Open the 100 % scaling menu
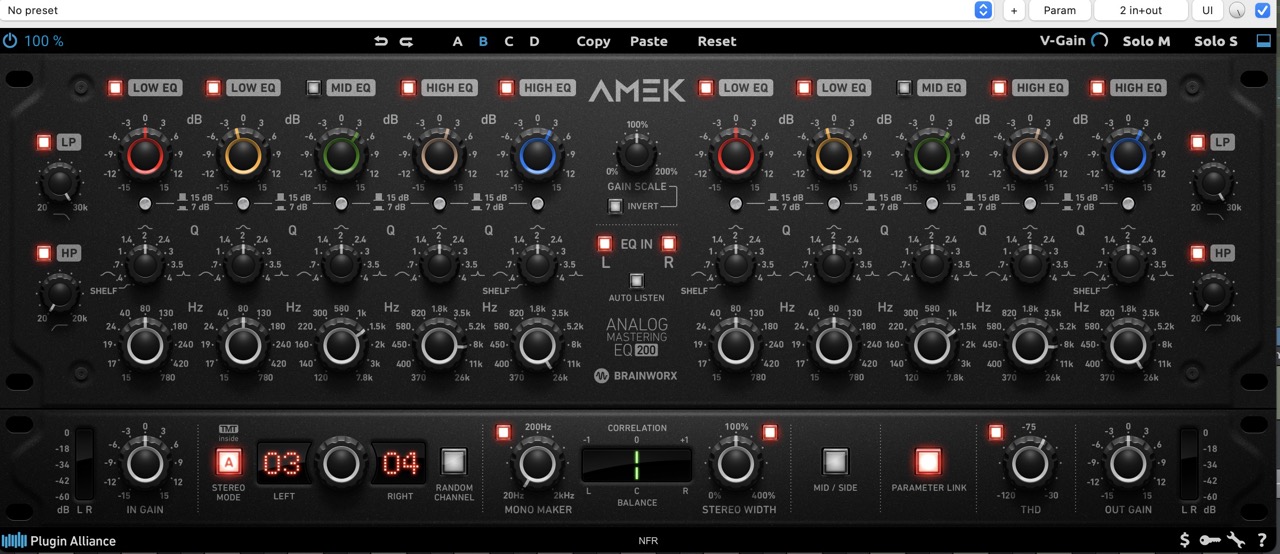 coord(44,41)
